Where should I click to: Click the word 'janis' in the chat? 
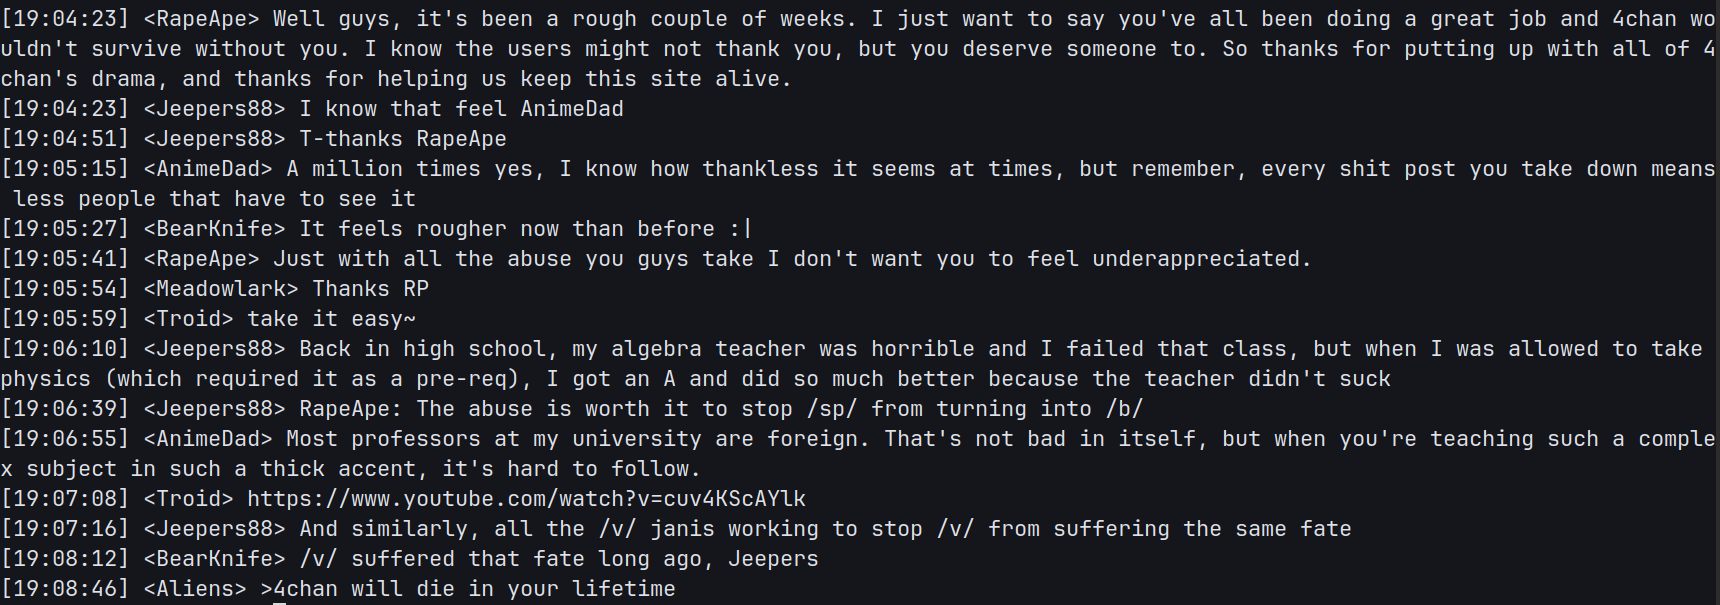pyautogui.click(x=682, y=529)
